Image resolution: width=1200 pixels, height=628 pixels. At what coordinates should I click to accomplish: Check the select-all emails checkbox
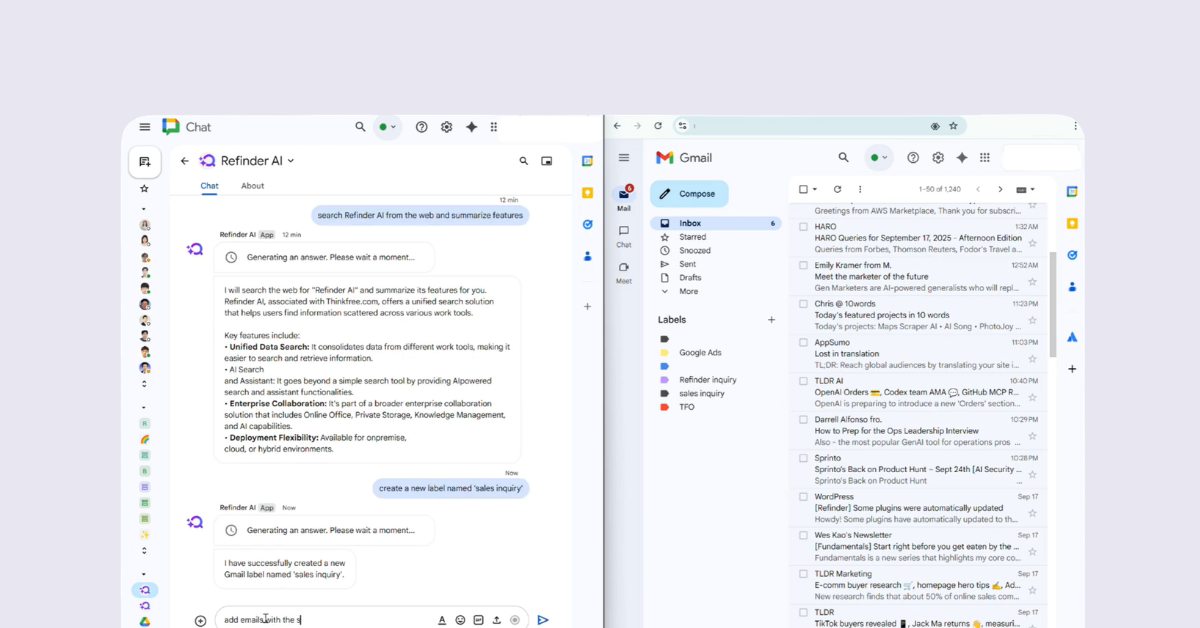[x=805, y=189]
